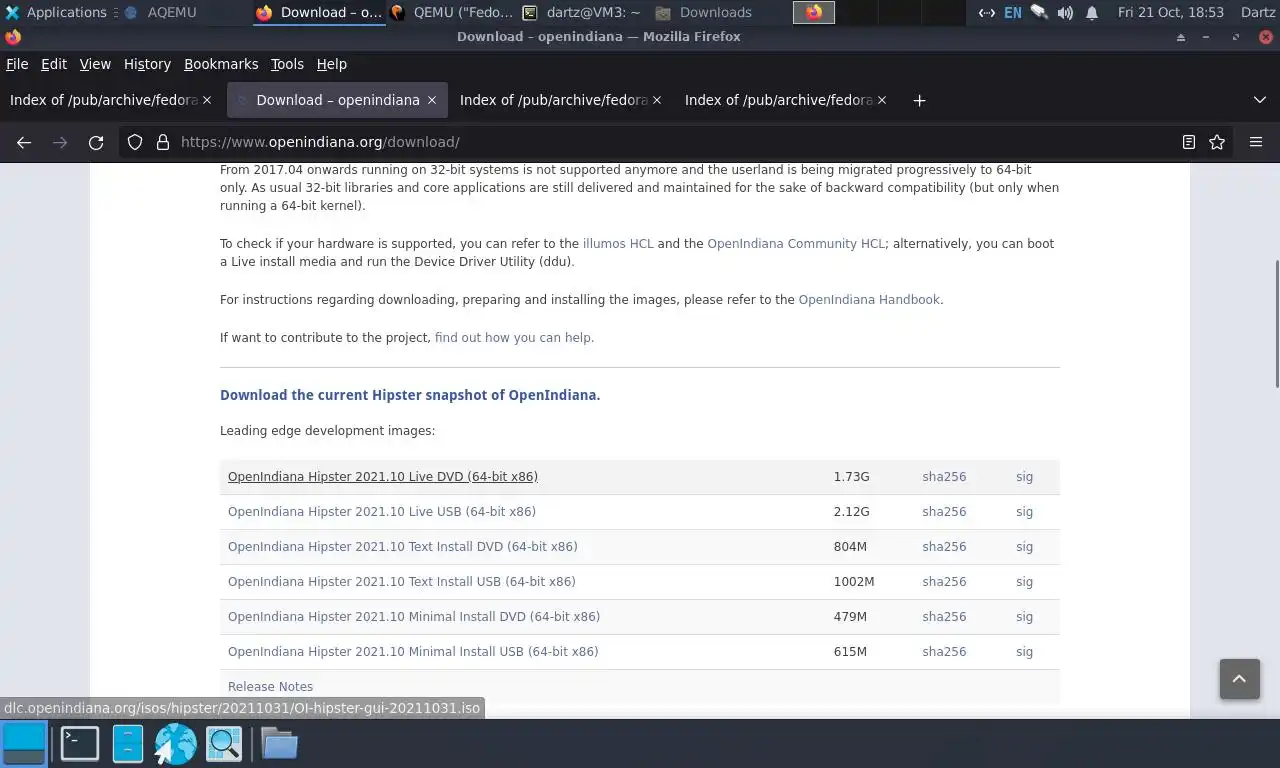
Task: Open the sig link for Minimal Install DVD
Action: point(1024,617)
